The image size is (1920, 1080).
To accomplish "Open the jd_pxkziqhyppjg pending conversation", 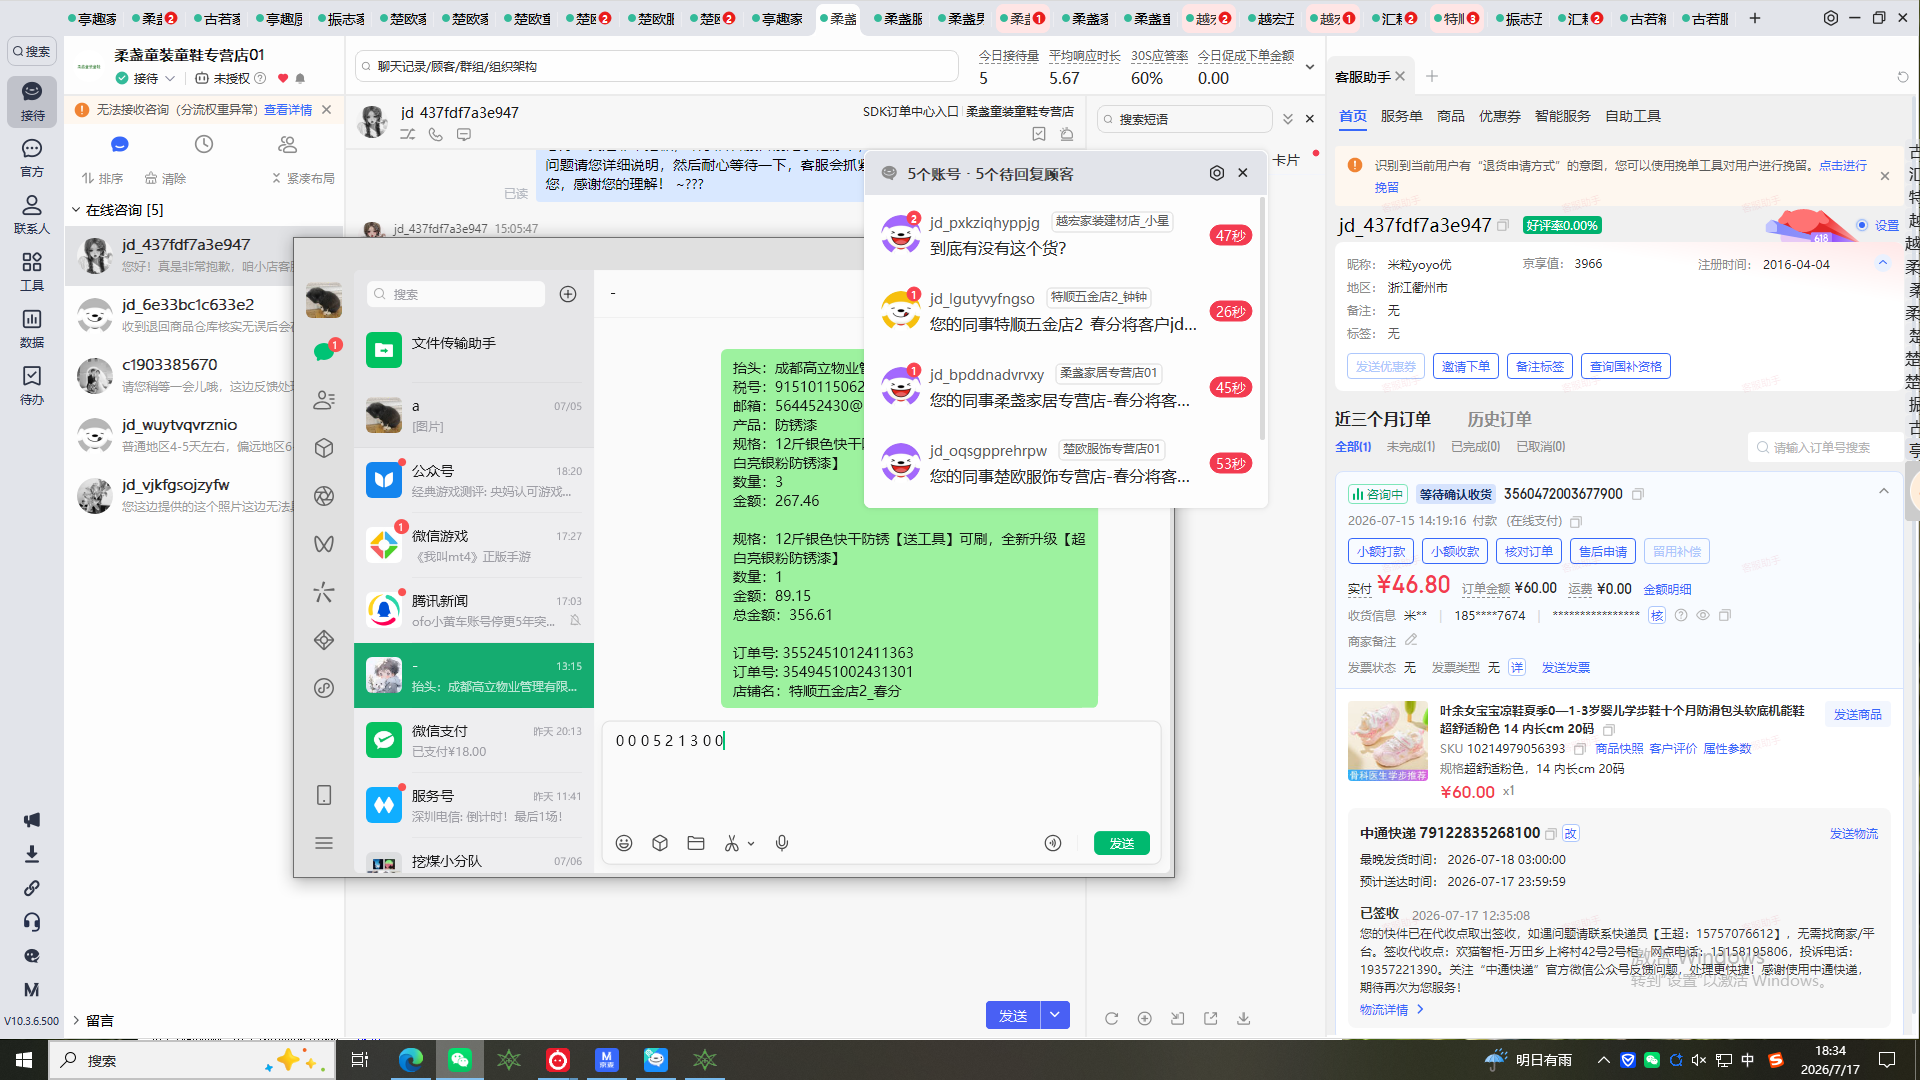I will click(1066, 235).
